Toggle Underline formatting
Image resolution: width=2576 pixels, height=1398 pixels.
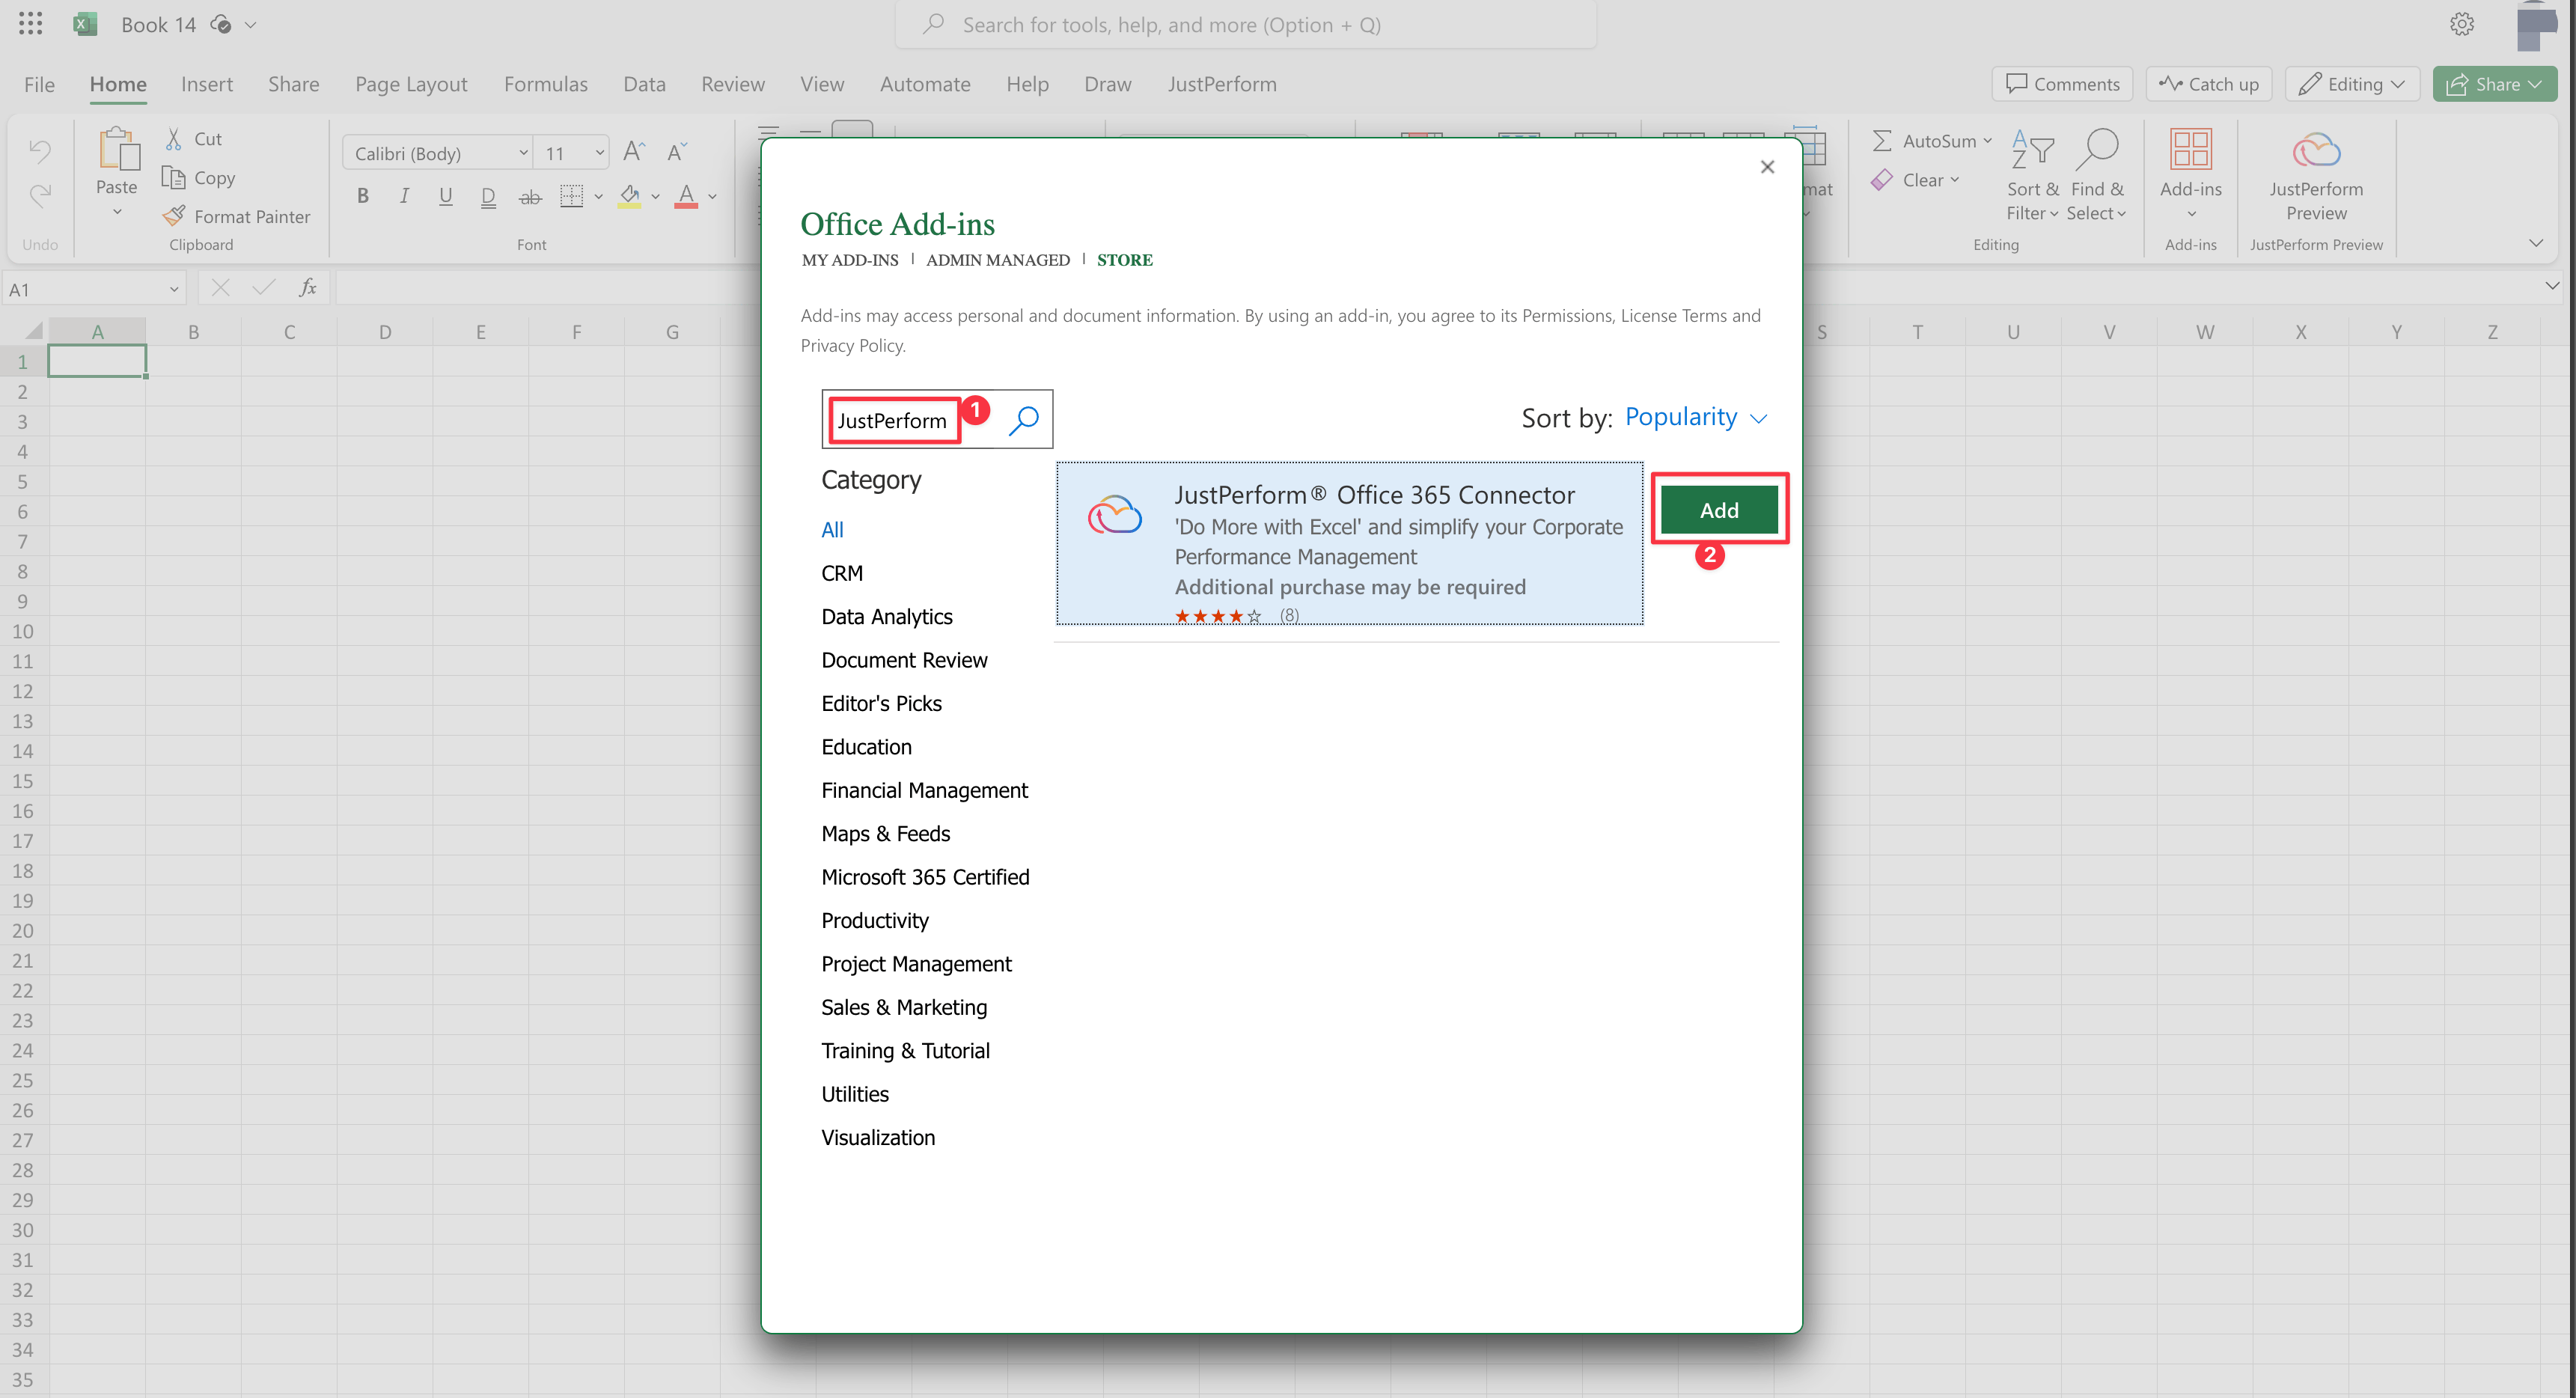pyautogui.click(x=446, y=196)
